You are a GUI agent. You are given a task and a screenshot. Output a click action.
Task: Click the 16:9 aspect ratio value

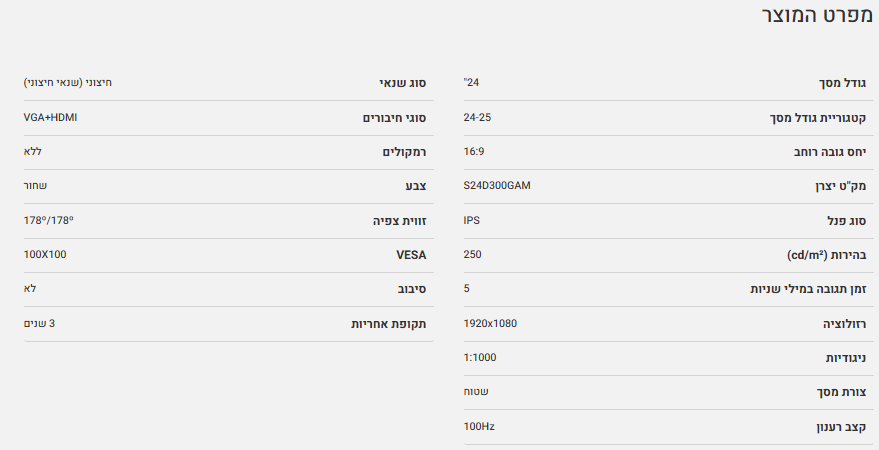click(x=475, y=151)
